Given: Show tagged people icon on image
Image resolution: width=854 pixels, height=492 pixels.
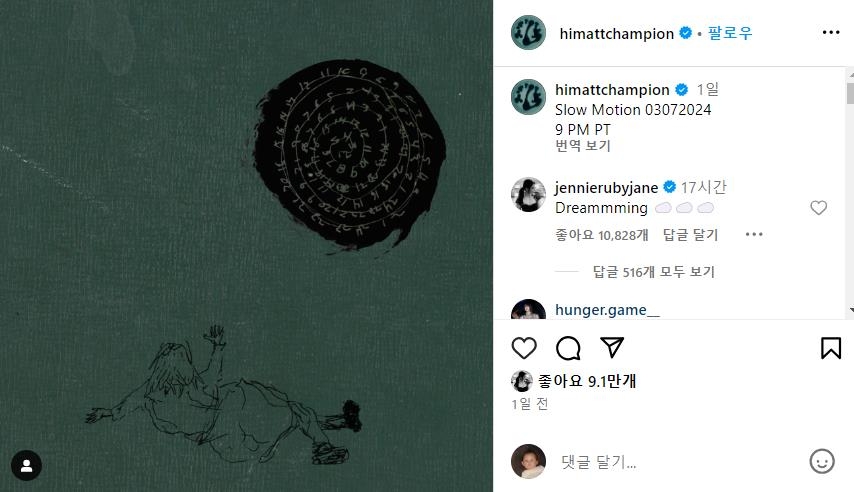Looking at the screenshot, I should (26, 465).
